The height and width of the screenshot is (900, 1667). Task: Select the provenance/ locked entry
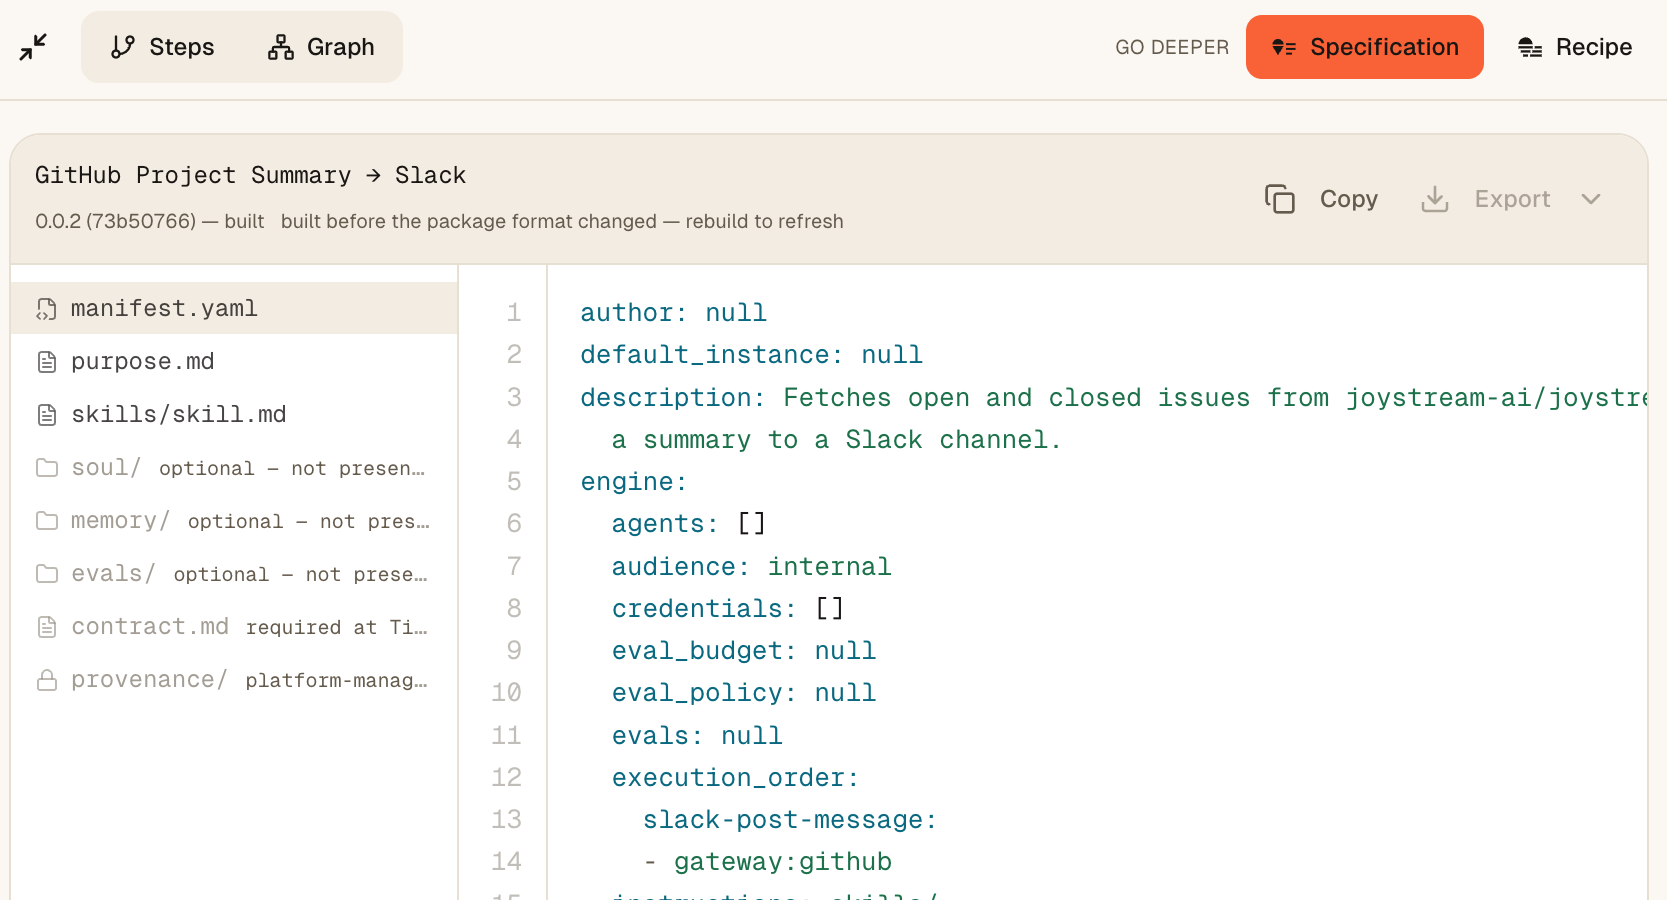(234, 679)
